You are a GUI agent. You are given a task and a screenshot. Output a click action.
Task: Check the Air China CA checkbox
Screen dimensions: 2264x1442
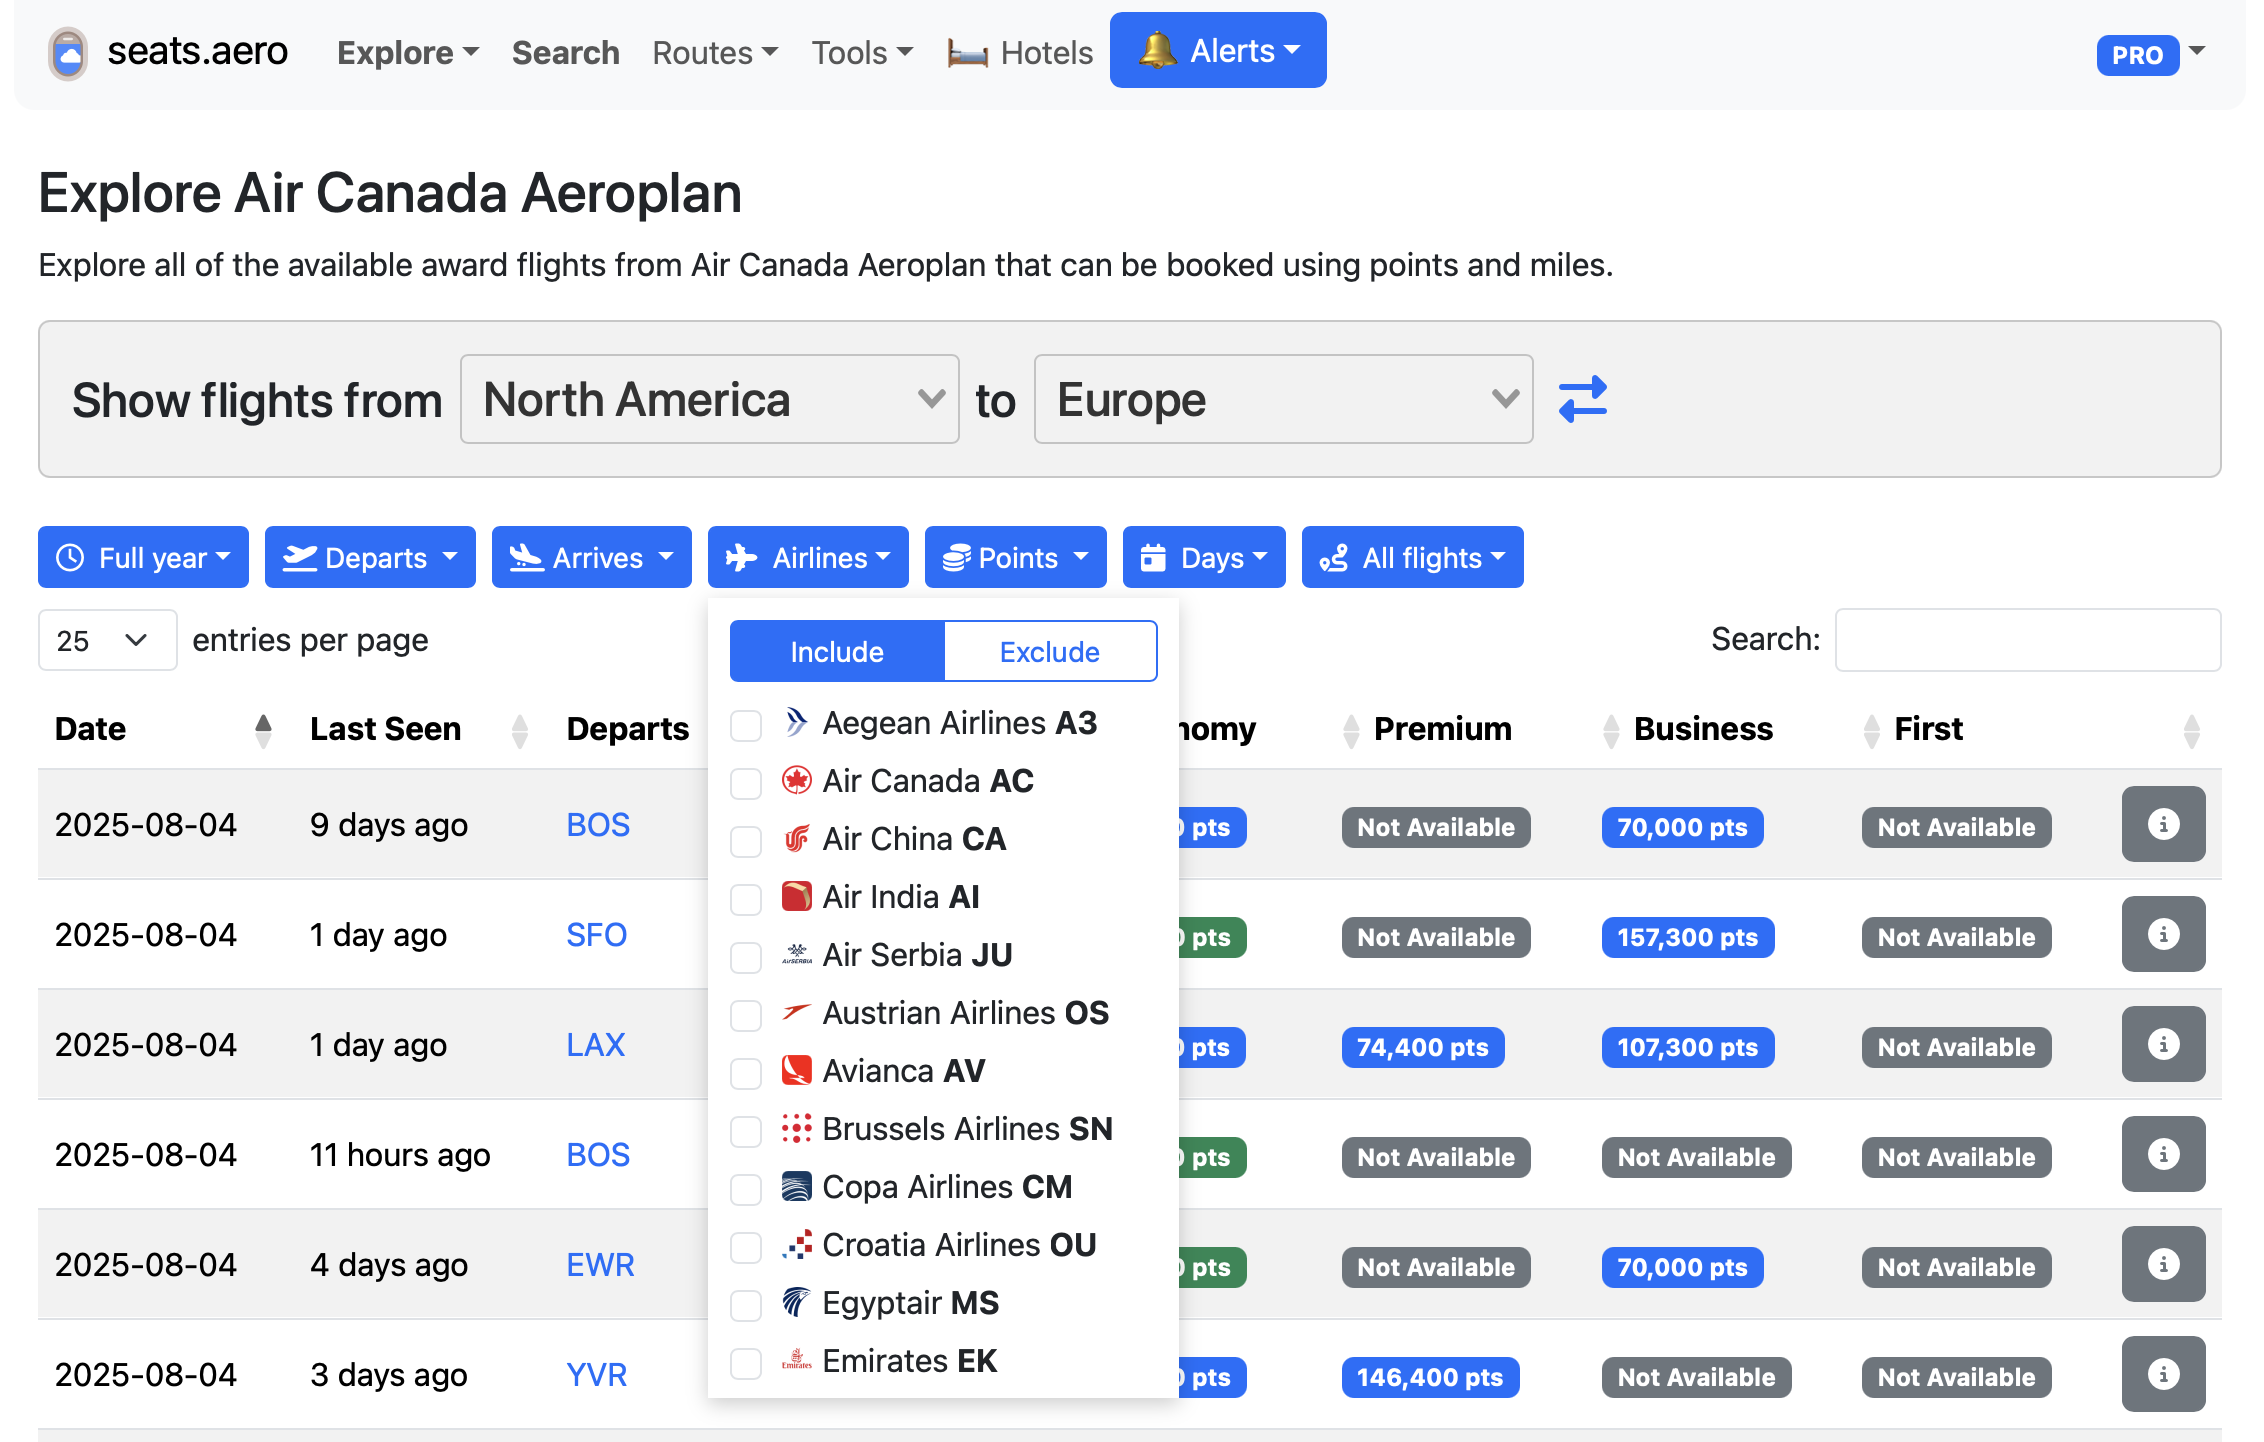746,841
